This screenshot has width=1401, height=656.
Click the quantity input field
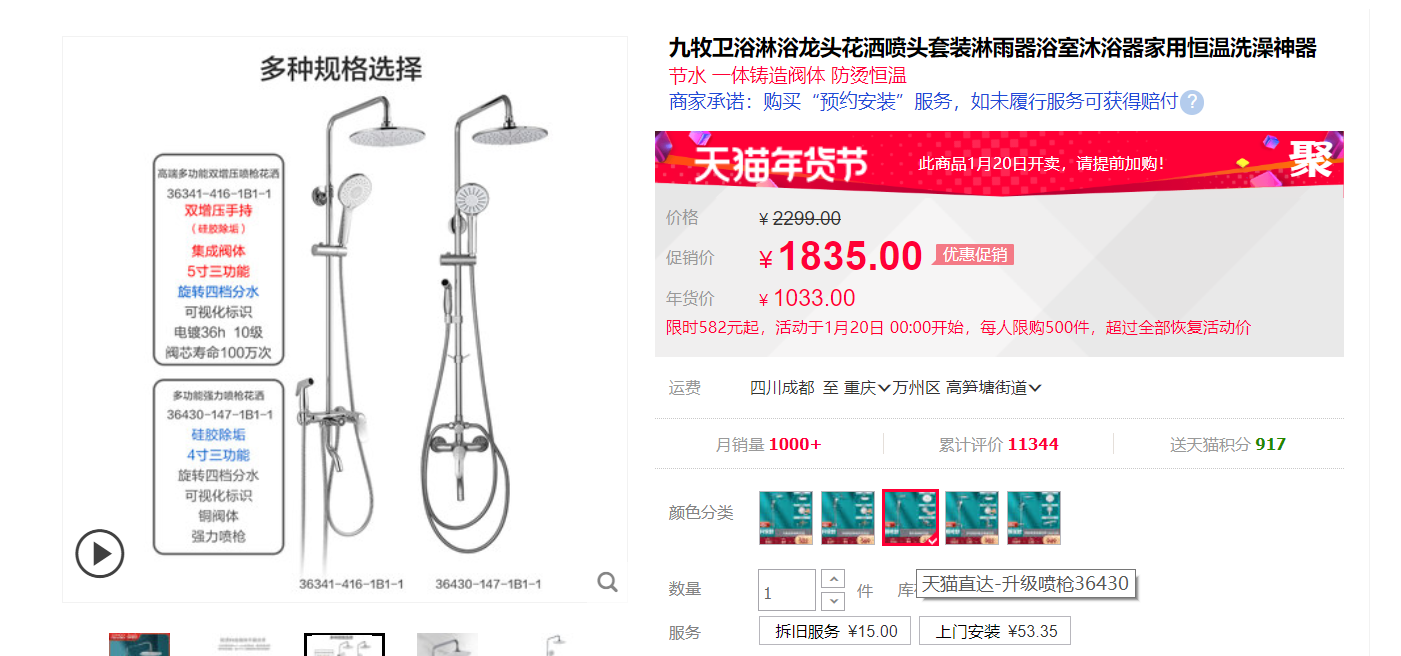[x=787, y=590]
